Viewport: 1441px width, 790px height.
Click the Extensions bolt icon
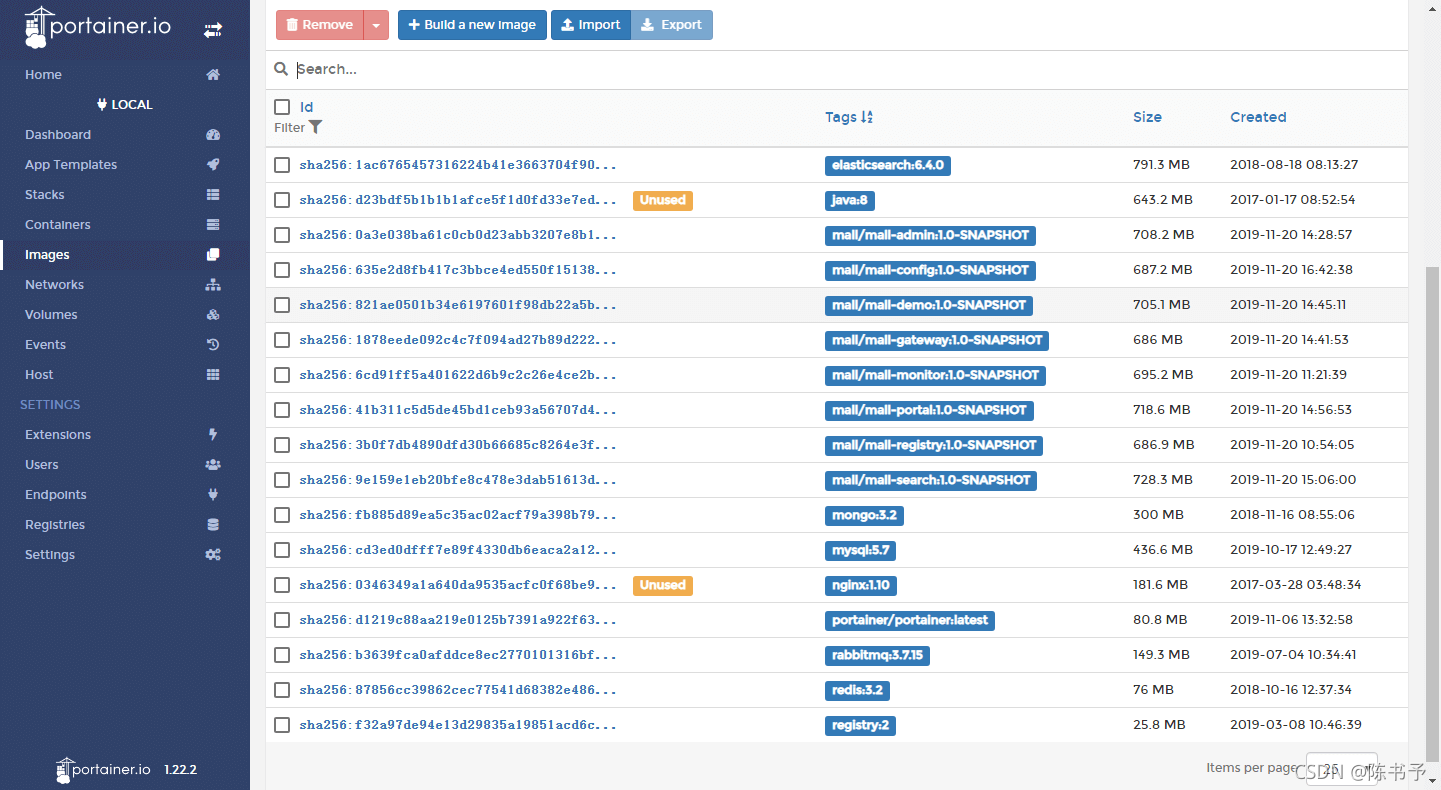(213, 435)
